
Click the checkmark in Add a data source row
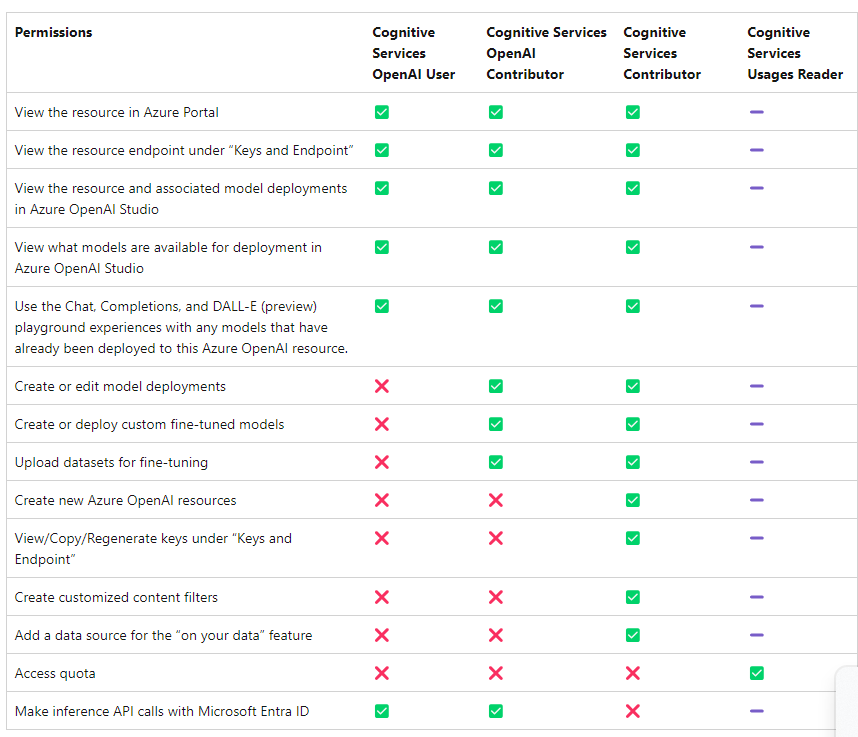click(633, 635)
